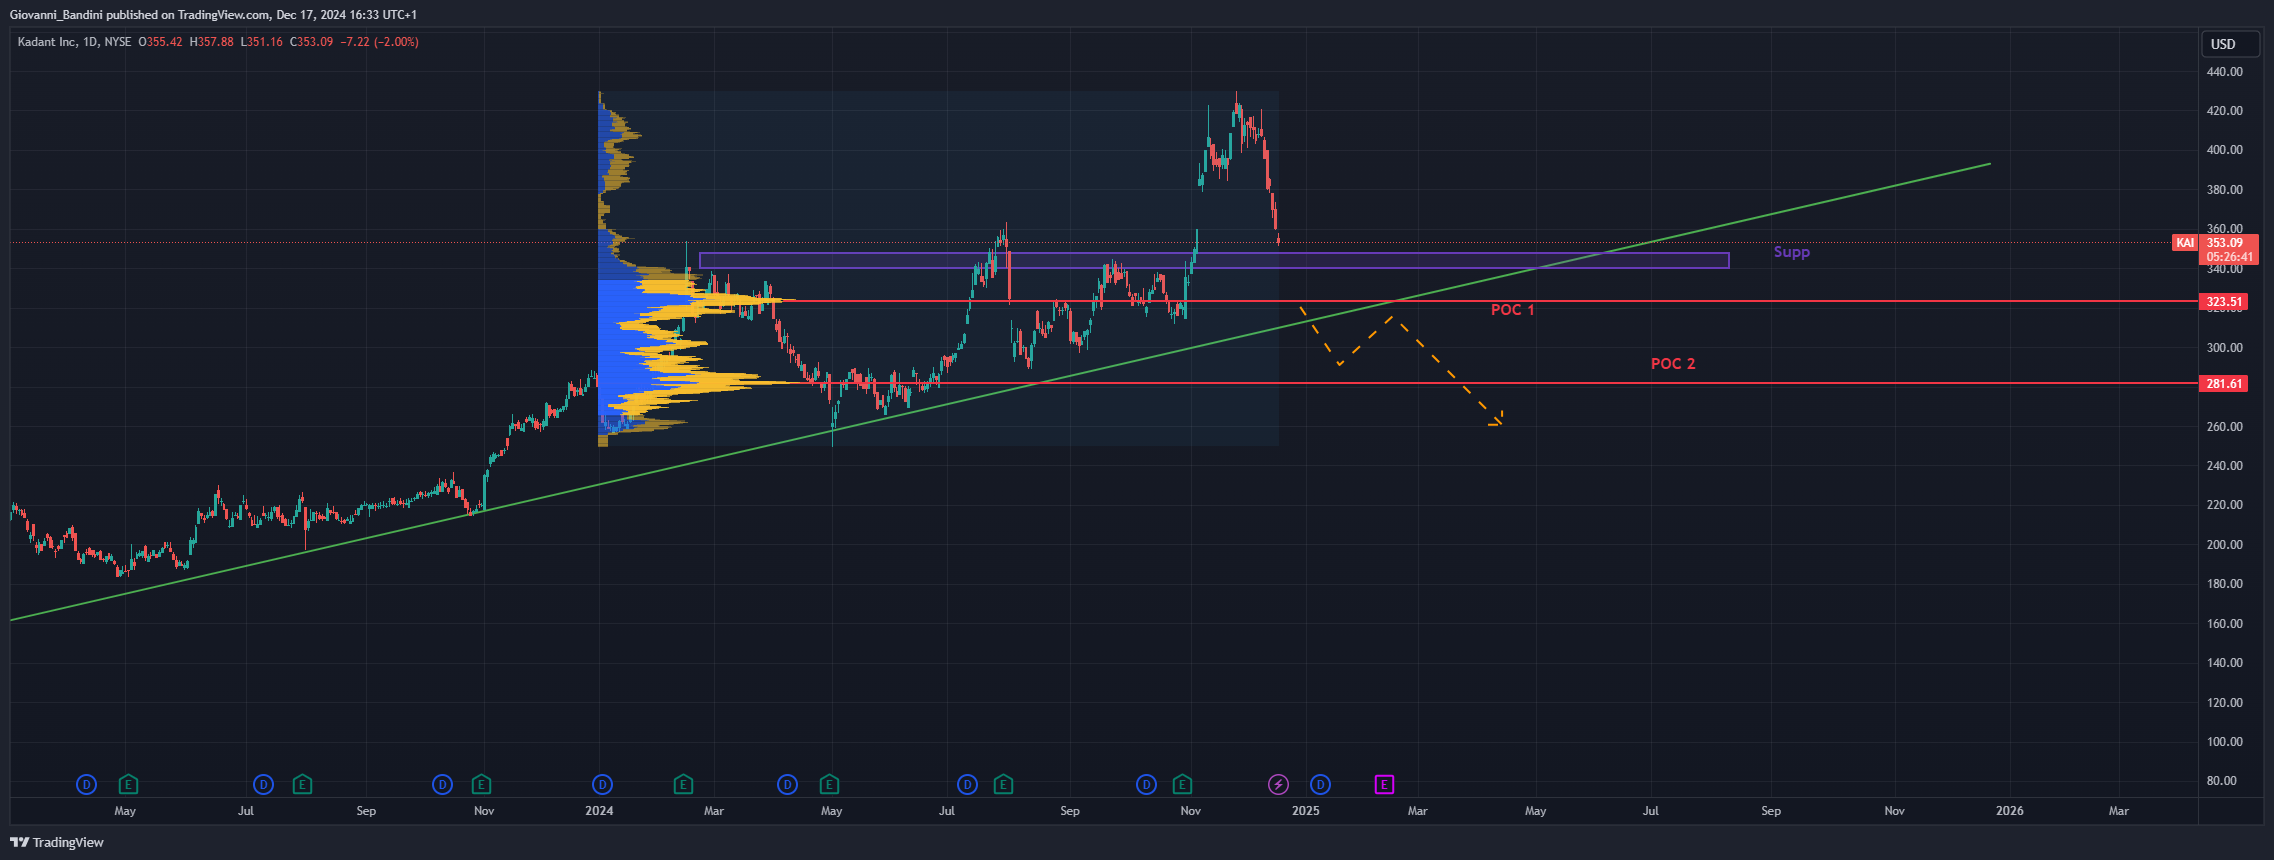Open the earnings marker in August 2023
Viewport: 2274px width, 860px height.
pos(302,785)
